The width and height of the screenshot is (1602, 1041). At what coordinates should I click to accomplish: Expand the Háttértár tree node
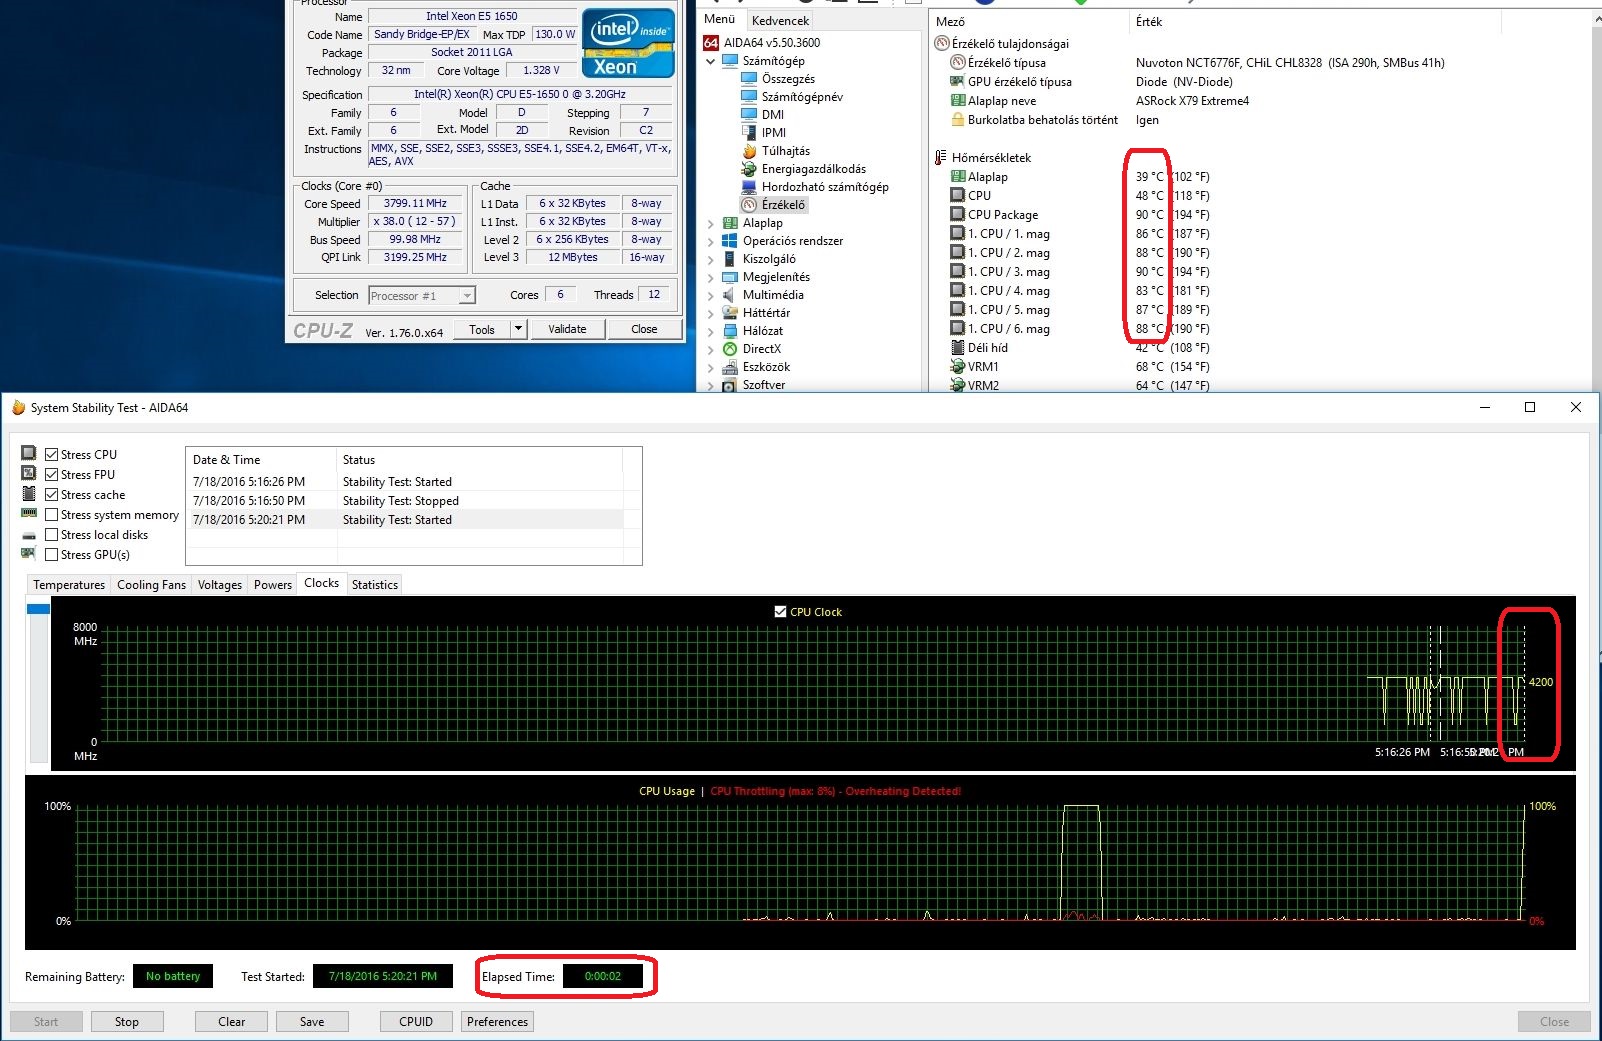tap(711, 313)
